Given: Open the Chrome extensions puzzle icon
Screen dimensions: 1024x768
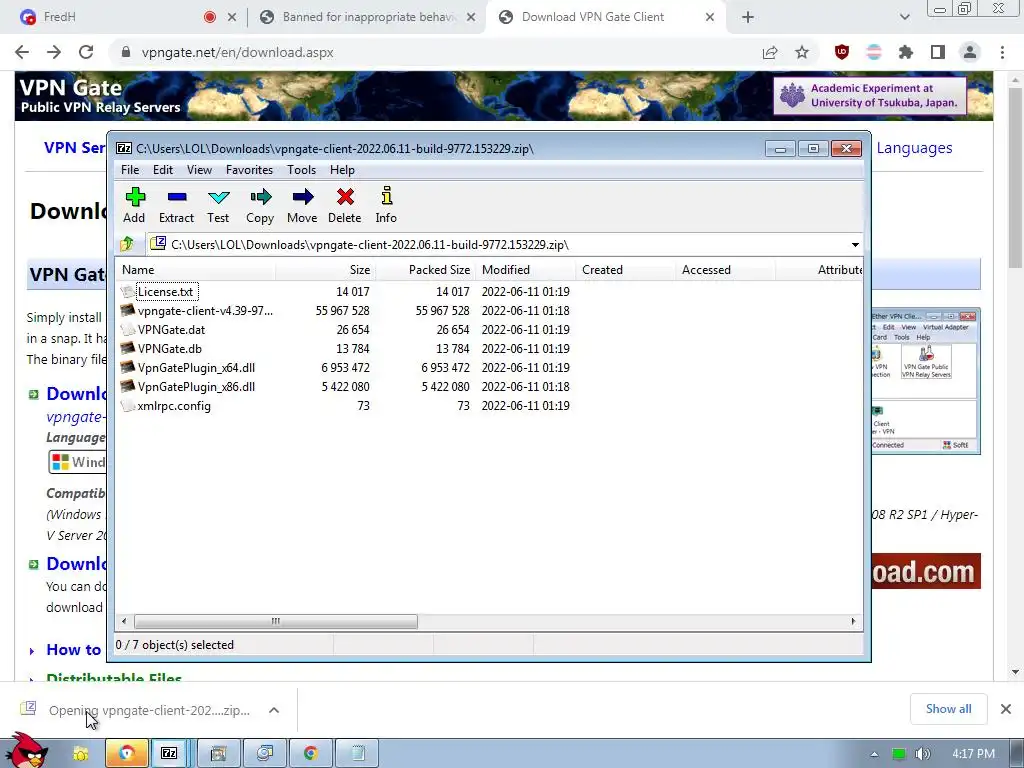Looking at the screenshot, I should [x=906, y=52].
